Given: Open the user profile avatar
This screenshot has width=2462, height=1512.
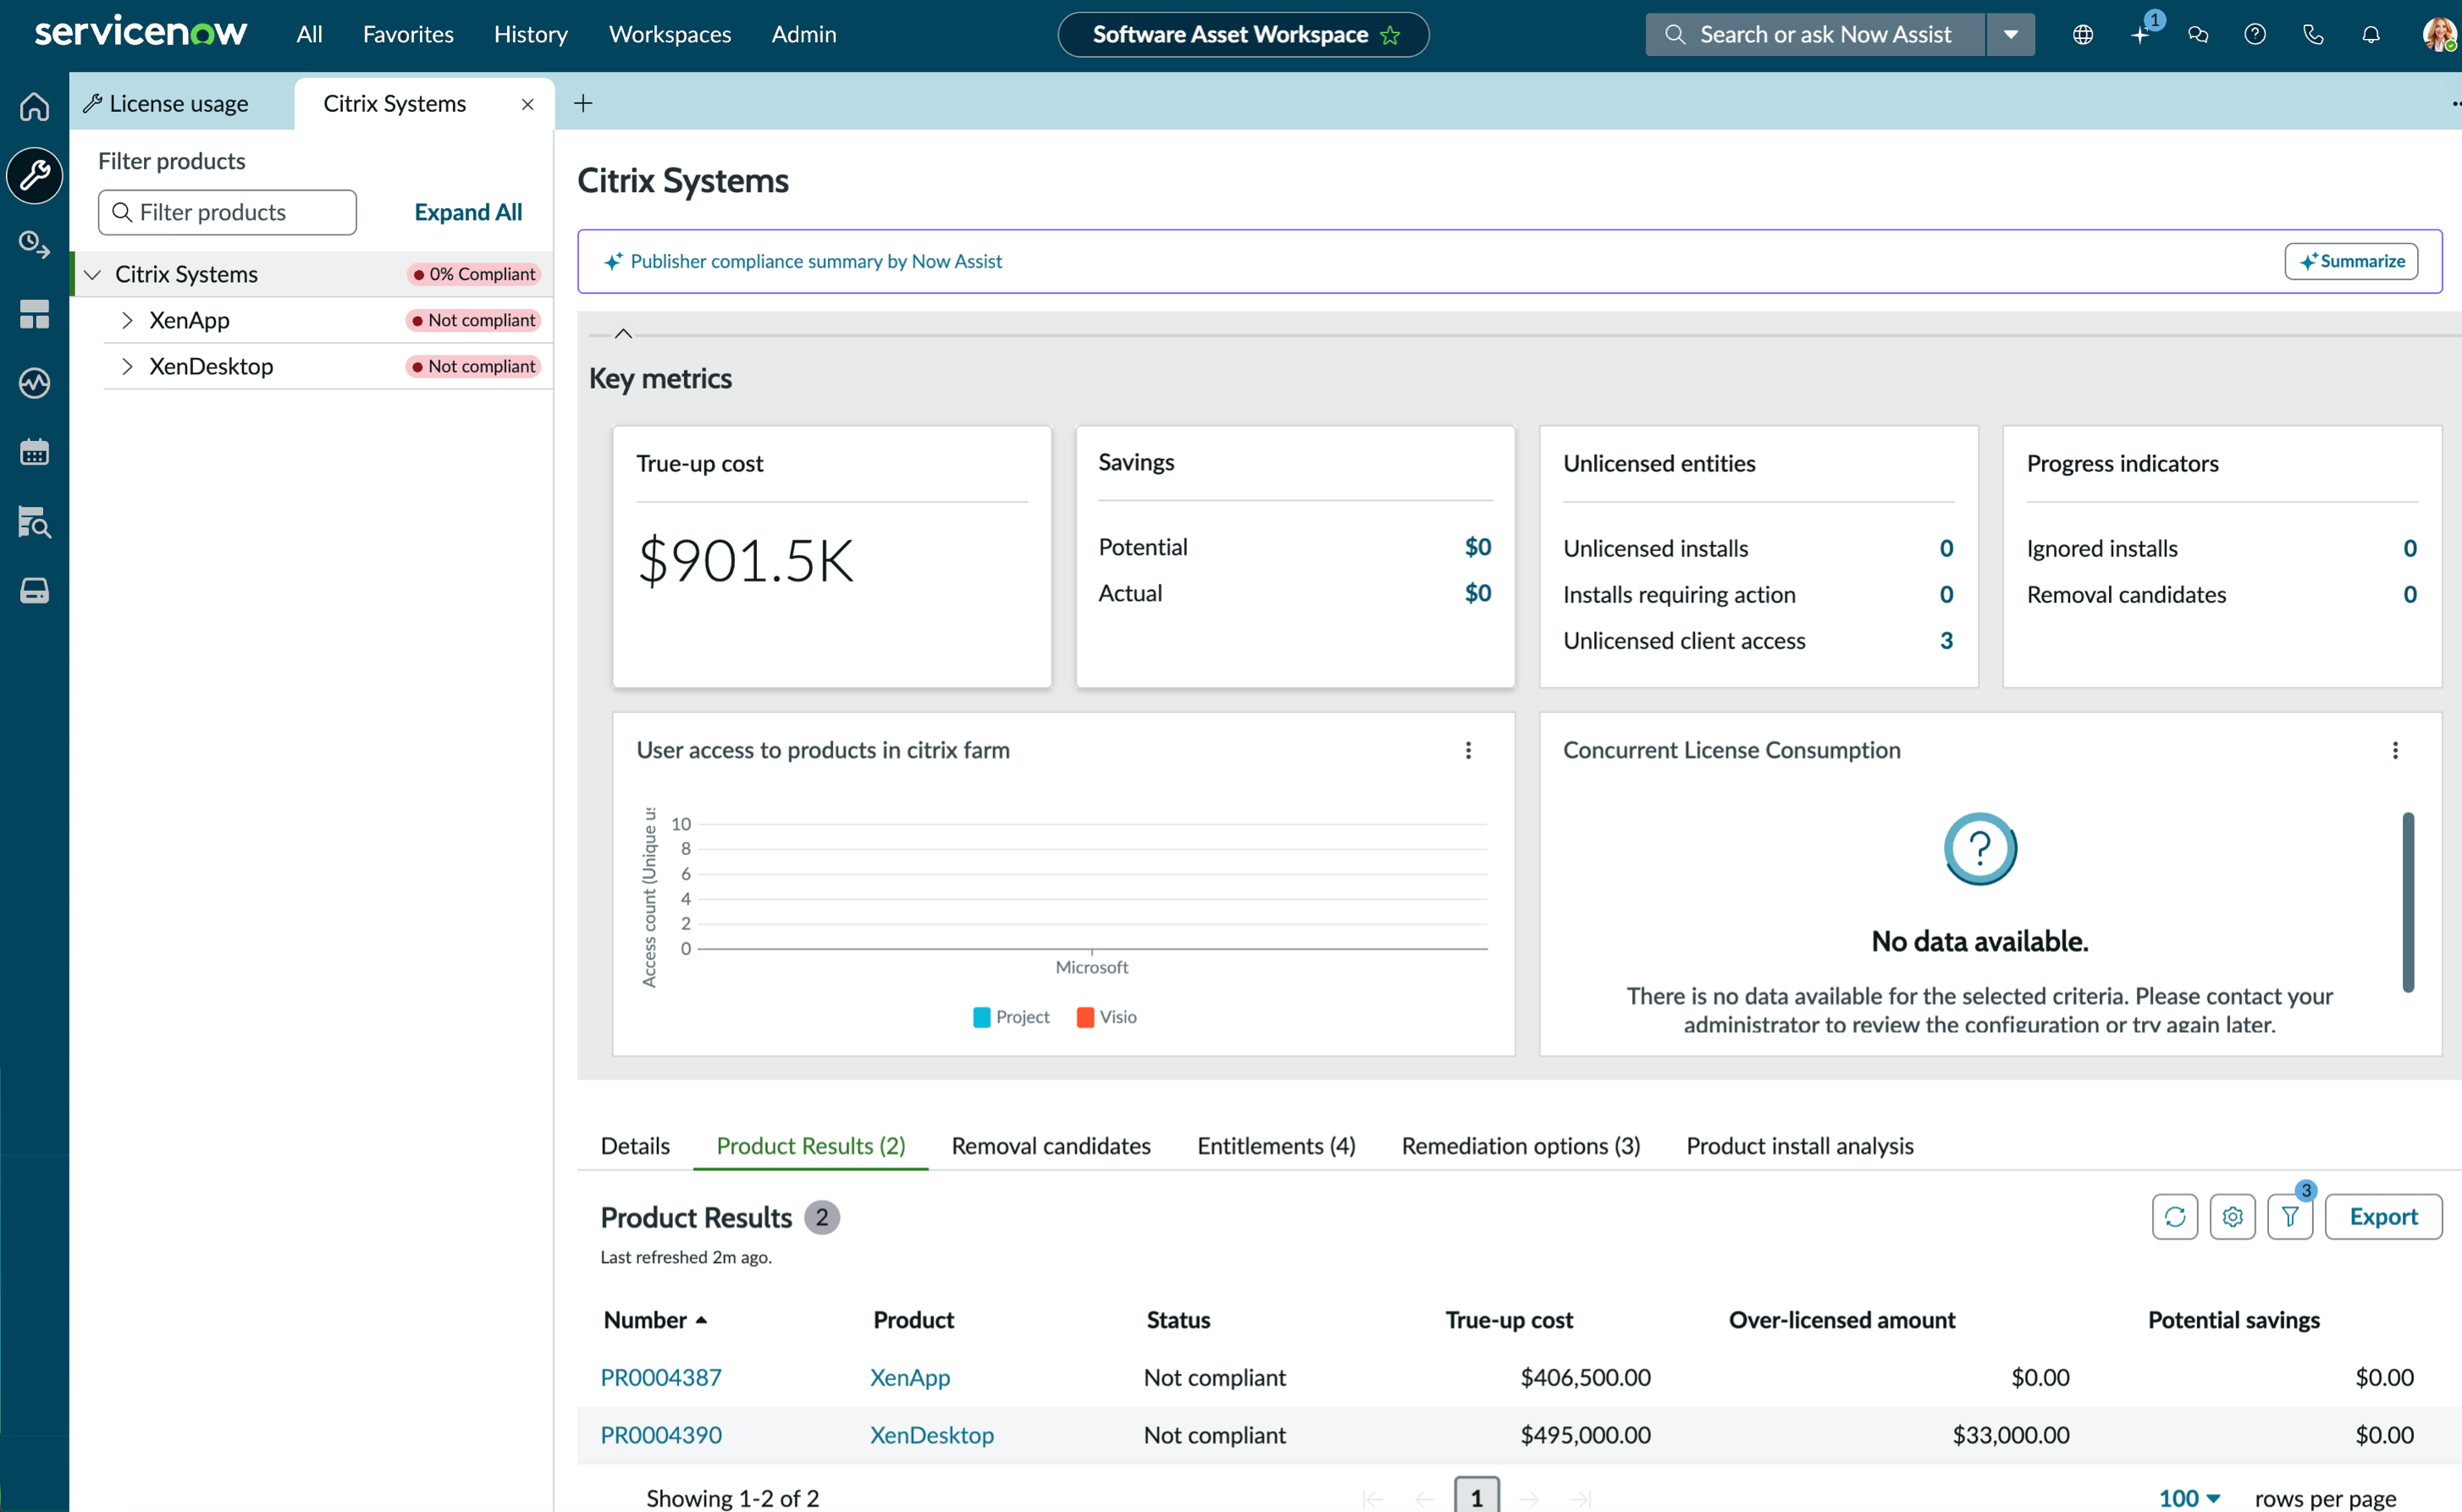Looking at the screenshot, I should pyautogui.click(x=2439, y=35).
